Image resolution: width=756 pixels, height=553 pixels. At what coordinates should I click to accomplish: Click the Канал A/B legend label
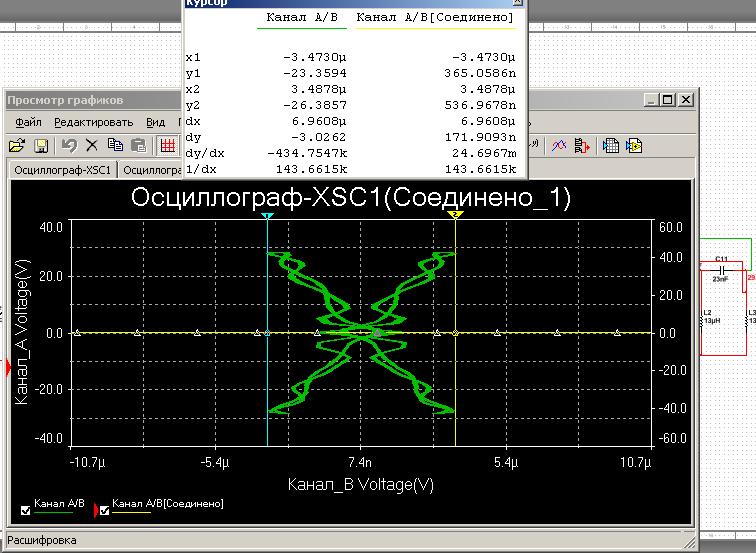[x=59, y=503]
